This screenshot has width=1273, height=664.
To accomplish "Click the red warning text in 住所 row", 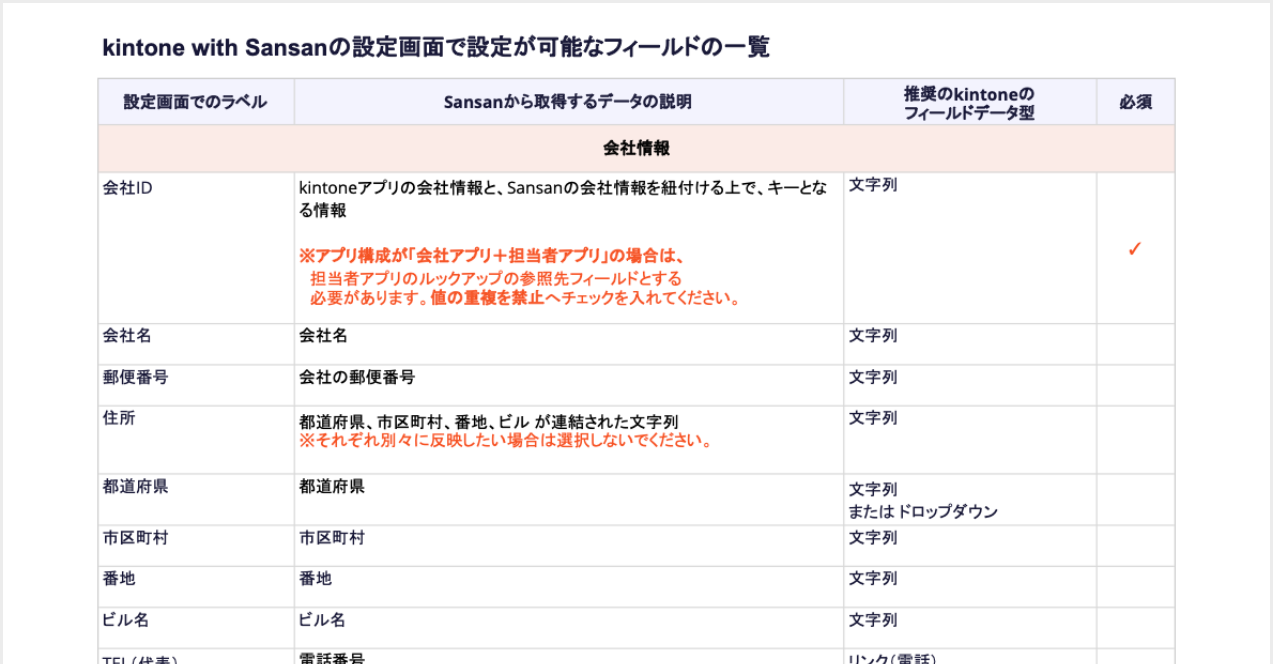I will (505, 440).
